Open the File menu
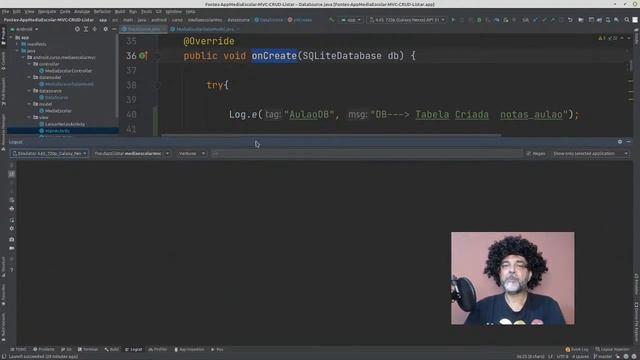This screenshot has height=360, width=640. click(x=5, y=11)
